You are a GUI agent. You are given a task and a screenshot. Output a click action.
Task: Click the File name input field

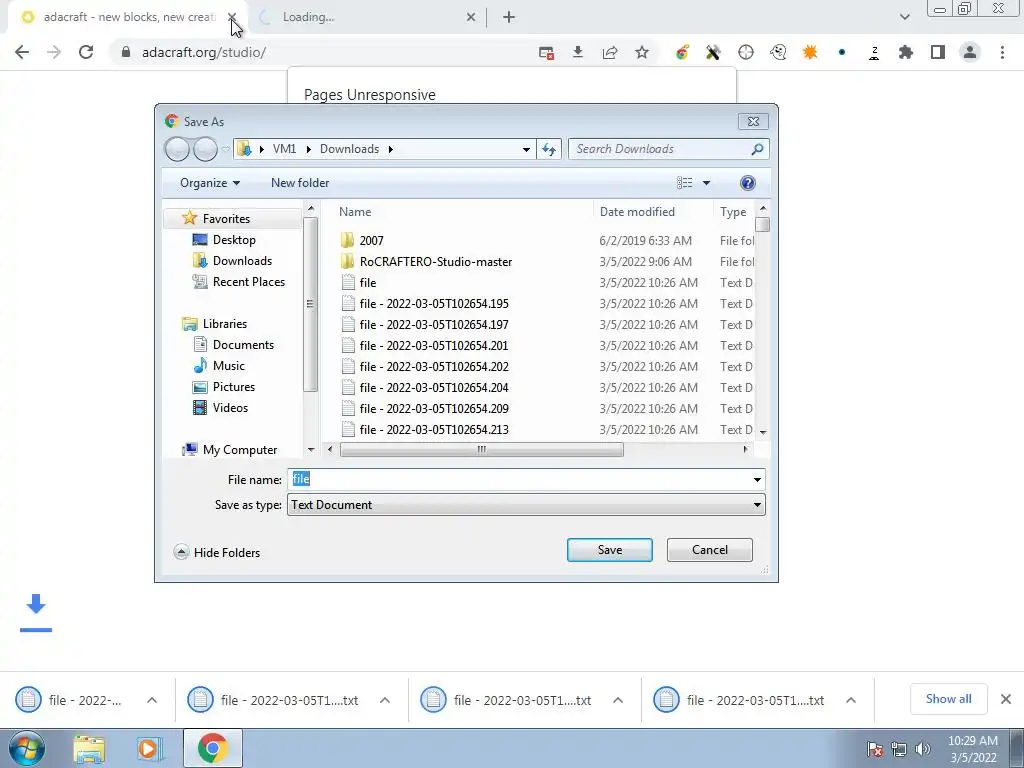tap(526, 479)
